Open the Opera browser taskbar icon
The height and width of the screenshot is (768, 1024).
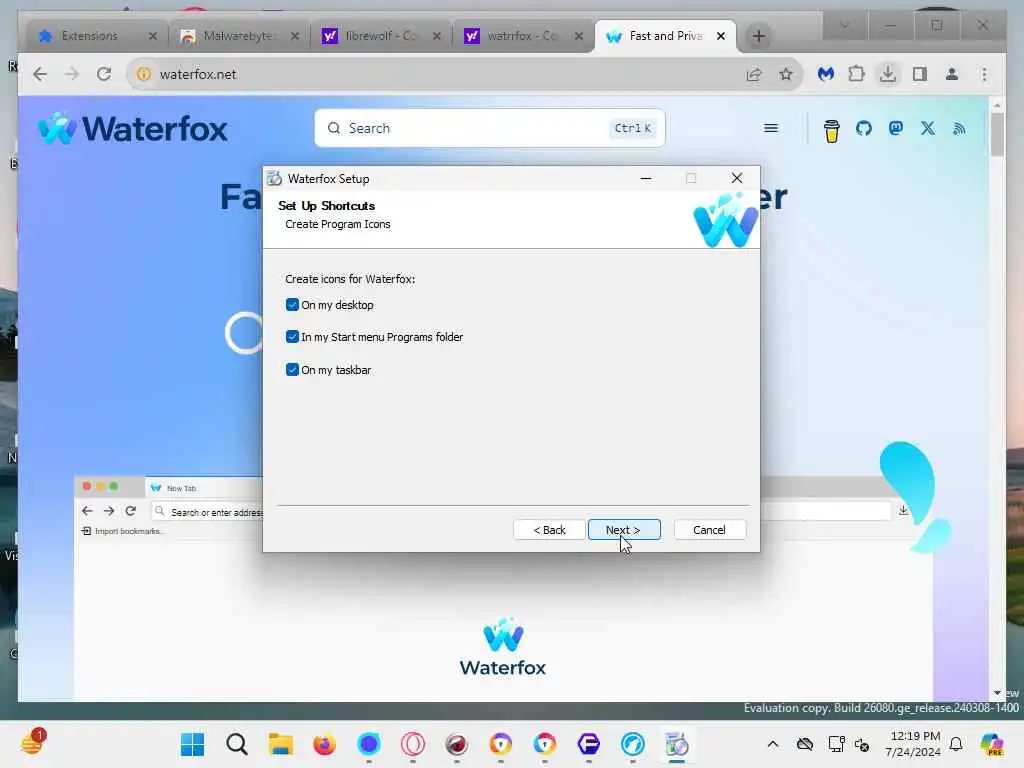click(413, 744)
